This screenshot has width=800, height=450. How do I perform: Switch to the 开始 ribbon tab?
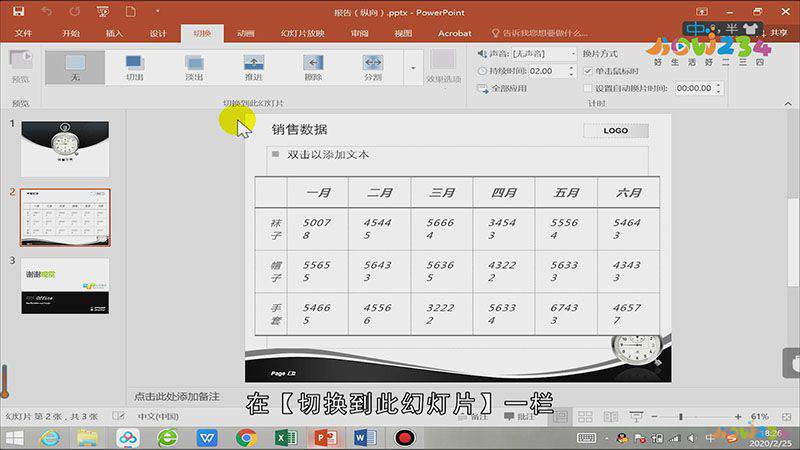click(70, 33)
